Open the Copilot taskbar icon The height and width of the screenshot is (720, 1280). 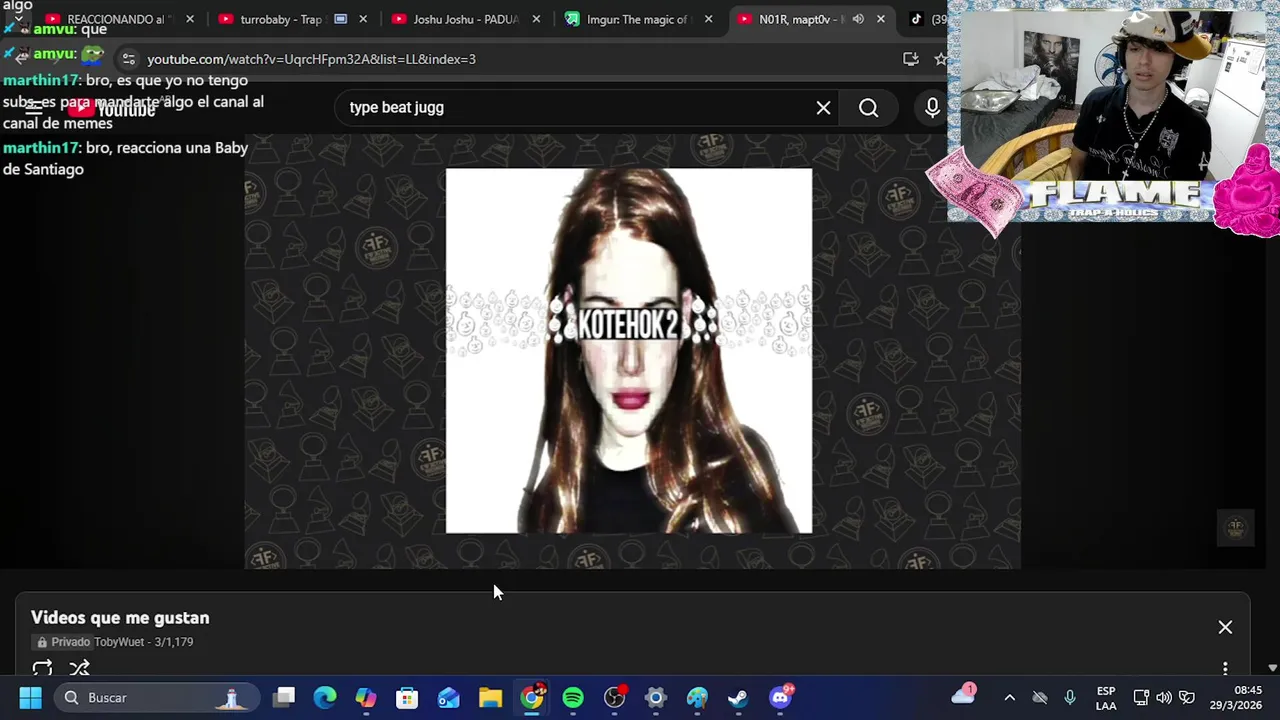tap(366, 697)
